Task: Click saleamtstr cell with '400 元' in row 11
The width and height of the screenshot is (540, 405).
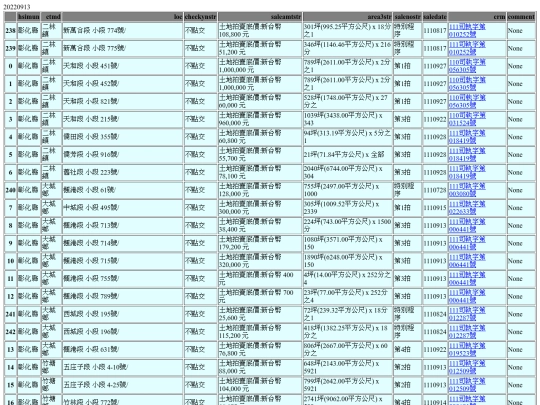Action: point(260,279)
